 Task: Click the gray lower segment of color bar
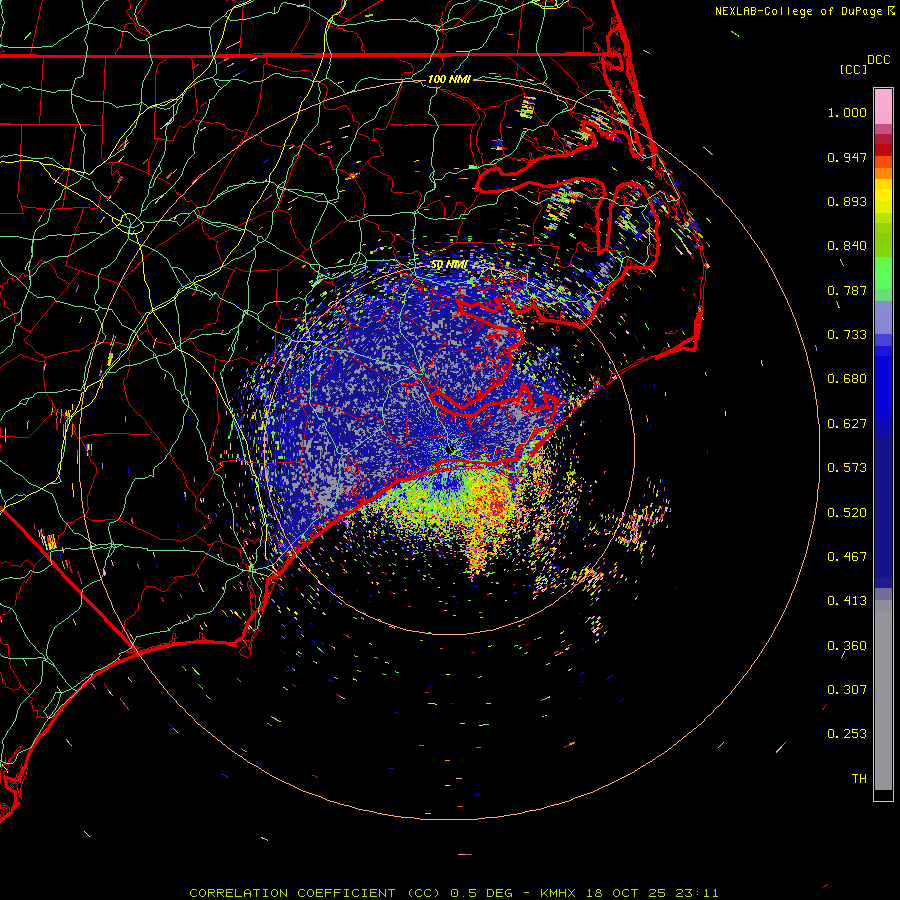click(883, 695)
